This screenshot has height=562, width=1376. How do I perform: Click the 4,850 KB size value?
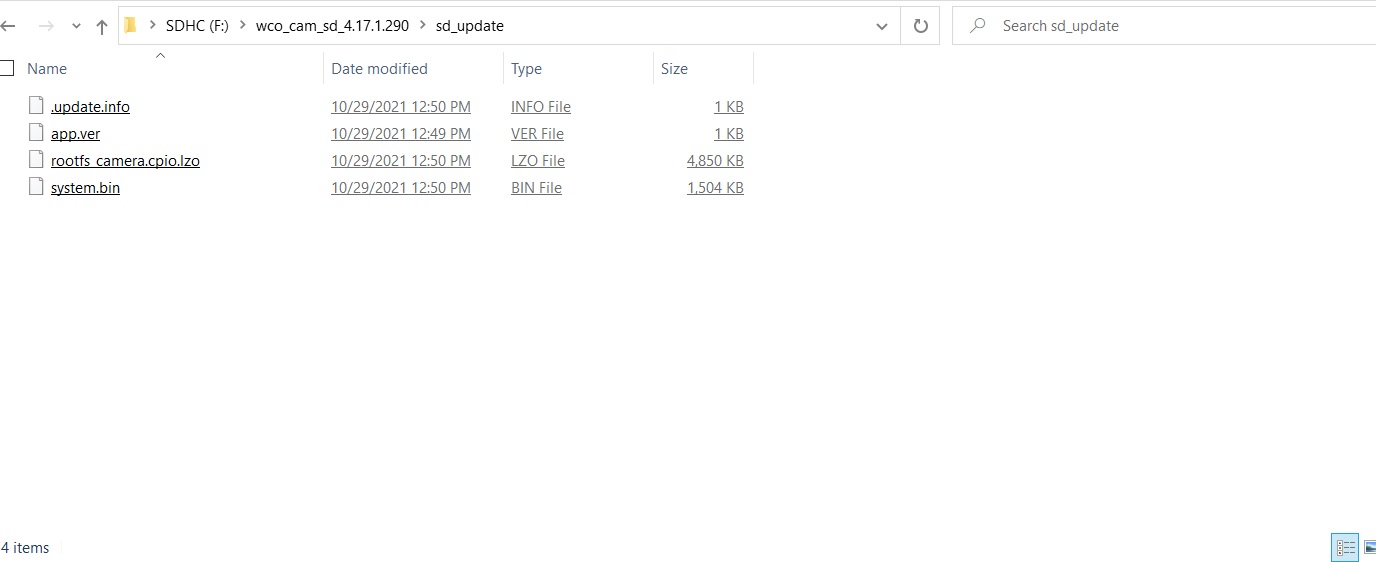click(715, 161)
